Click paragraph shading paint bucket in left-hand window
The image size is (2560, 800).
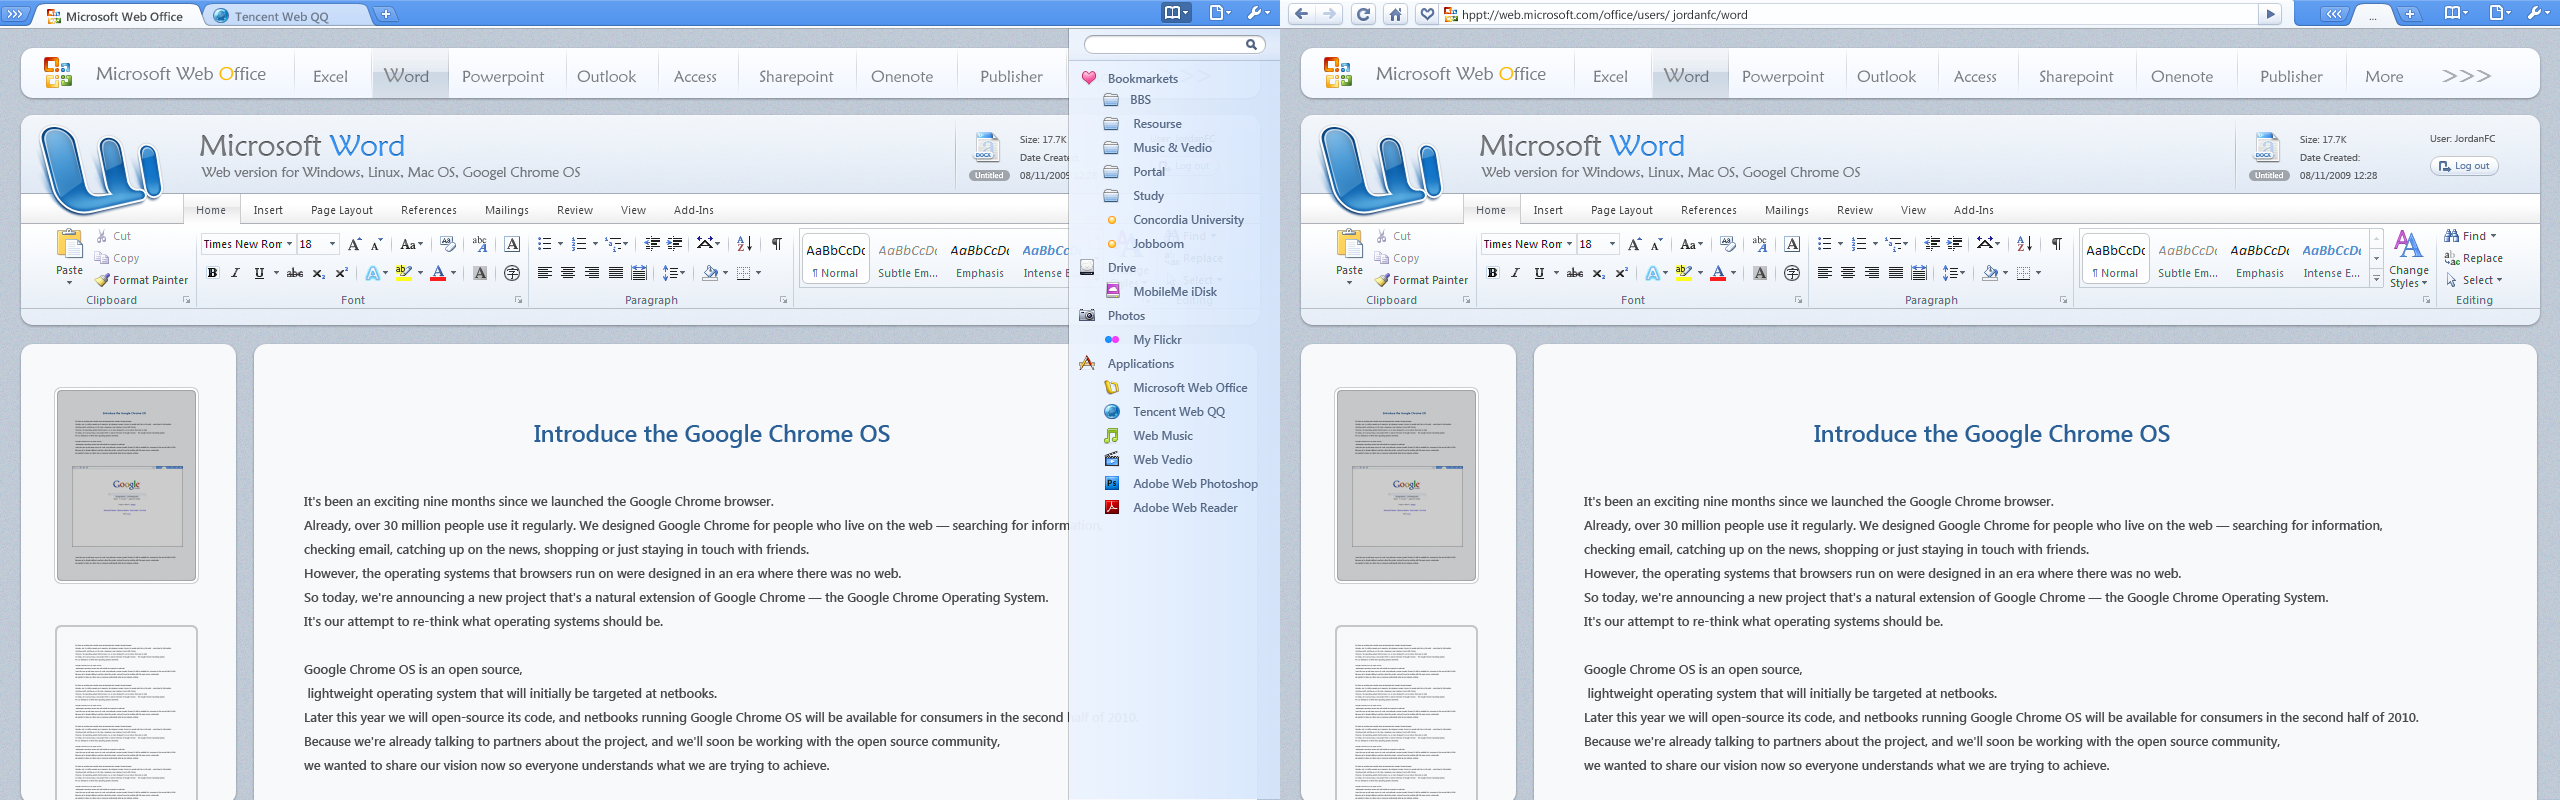pyautogui.click(x=709, y=273)
